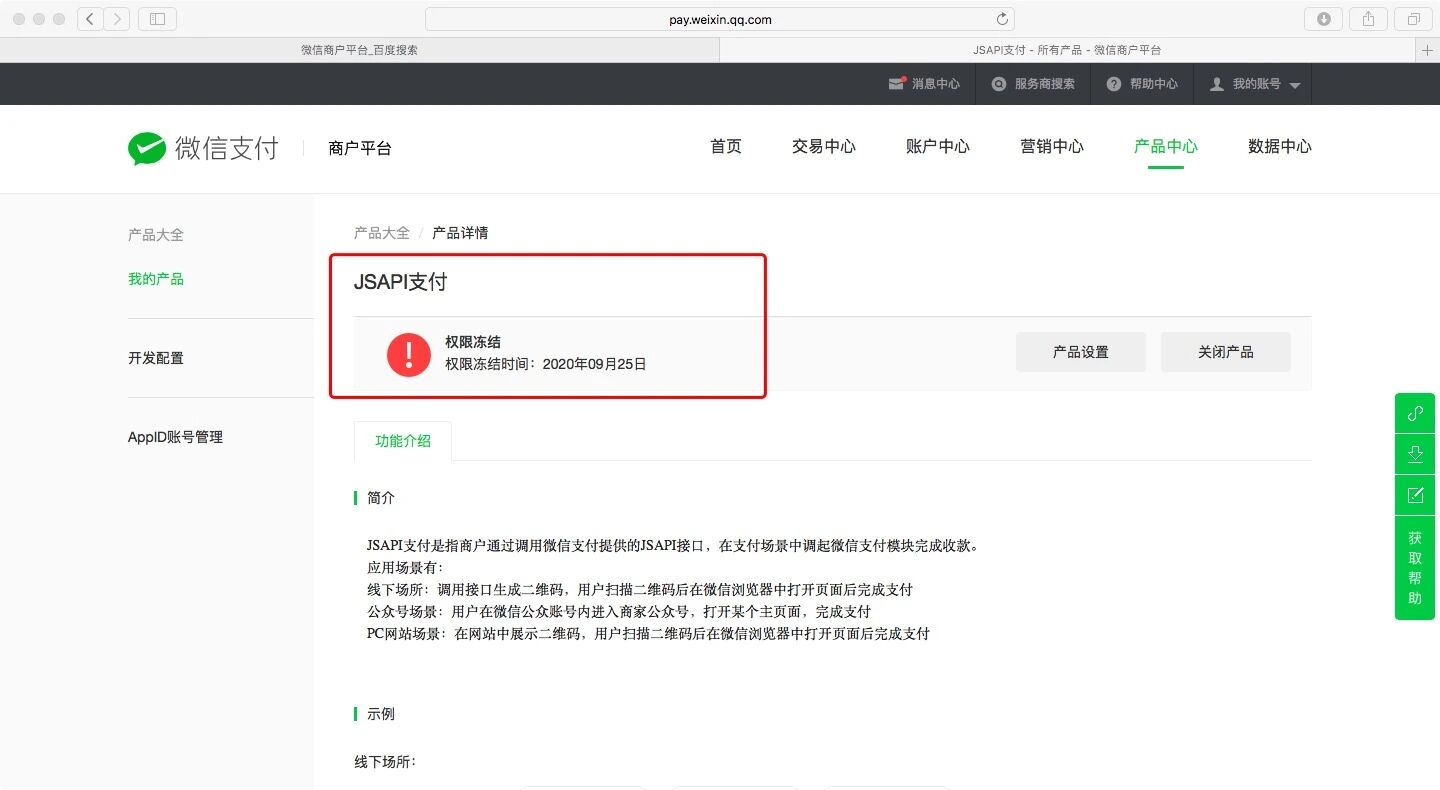Click 产品详情 in the breadcrumb
Image resolution: width=1440 pixels, height=790 pixels.
click(x=460, y=233)
